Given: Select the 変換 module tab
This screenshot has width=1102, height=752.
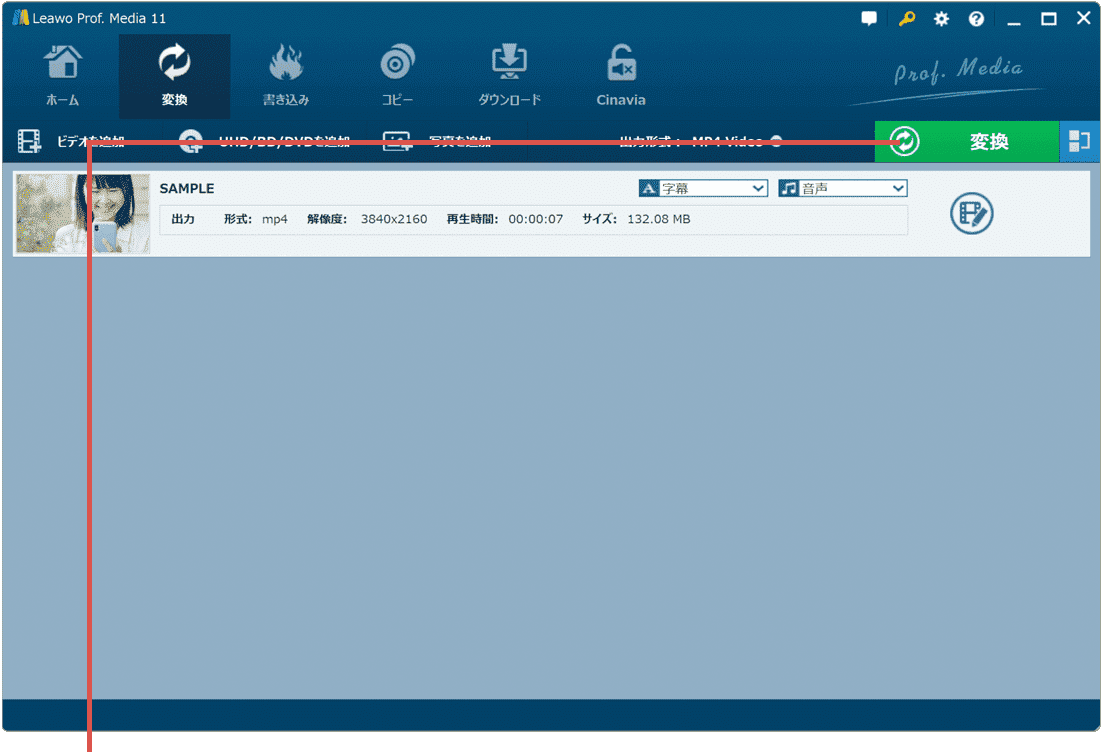Looking at the screenshot, I should (x=174, y=75).
